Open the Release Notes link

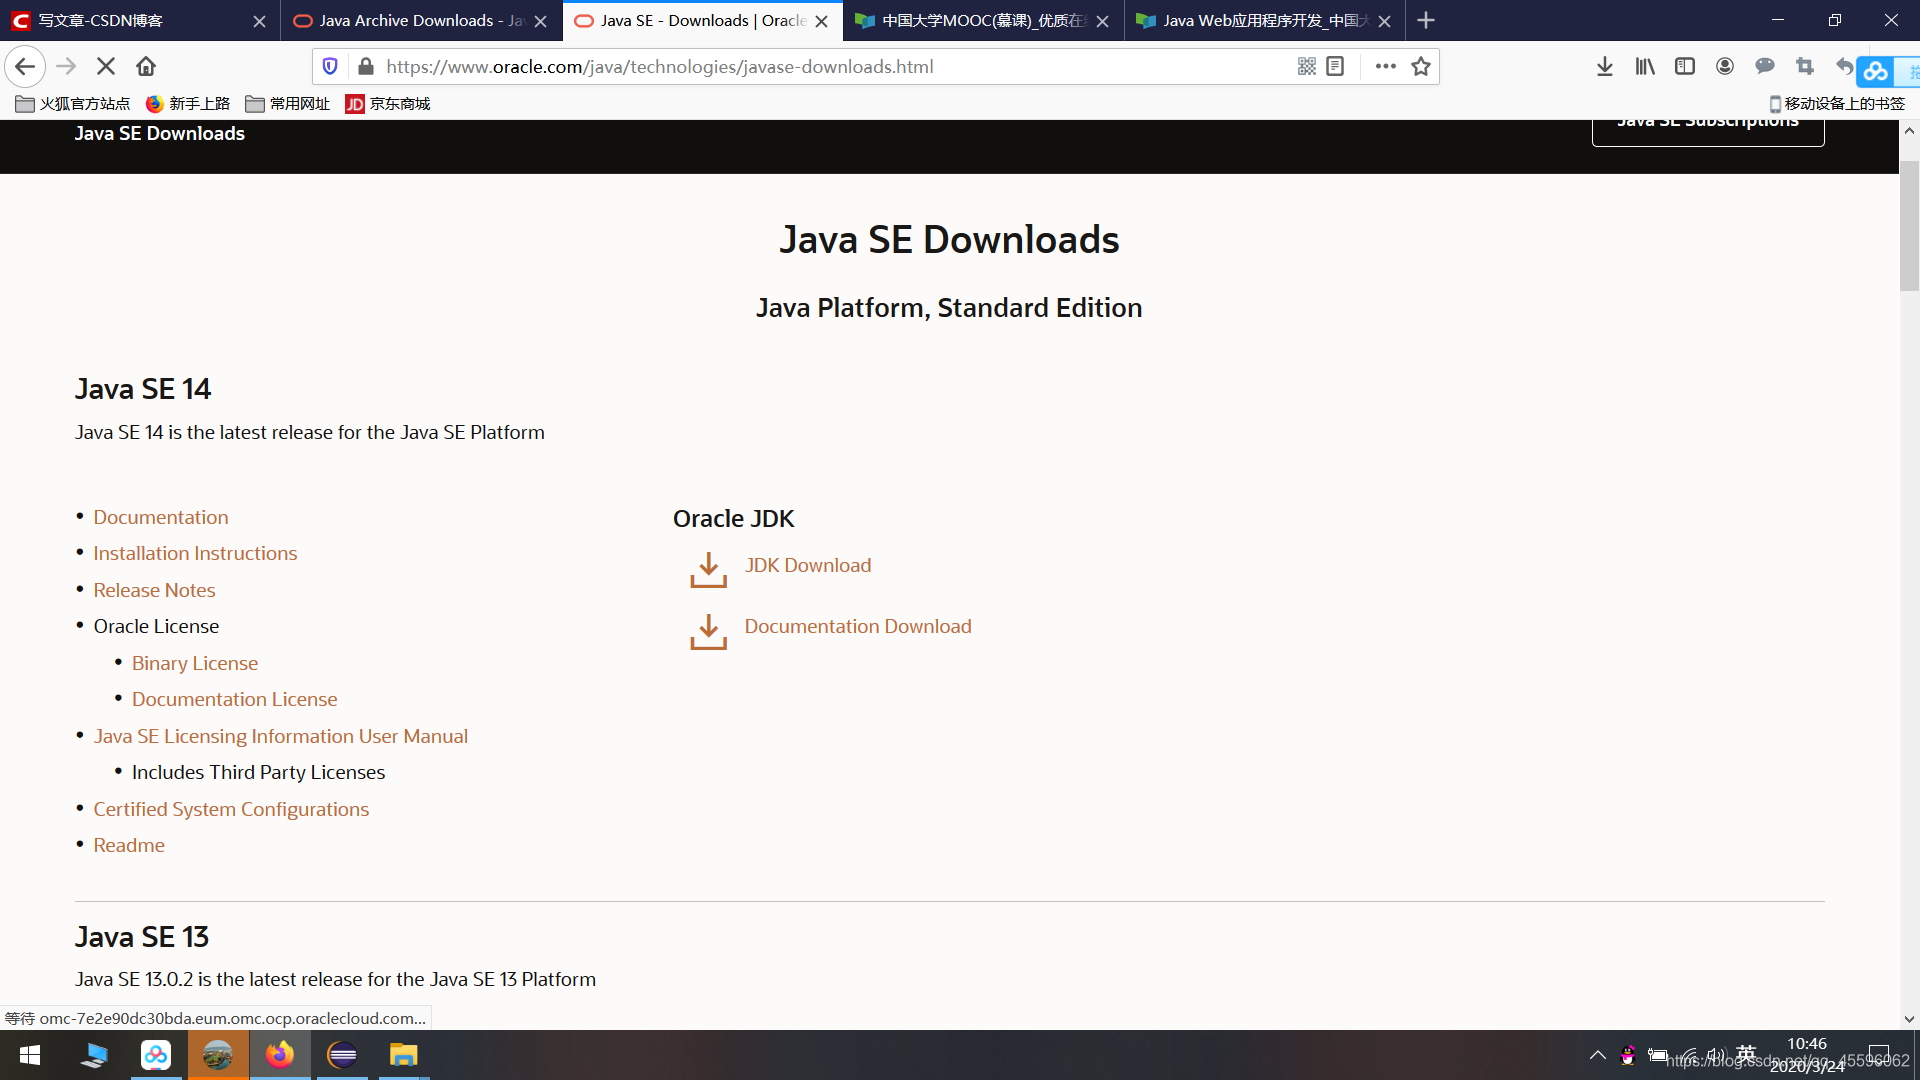(154, 590)
